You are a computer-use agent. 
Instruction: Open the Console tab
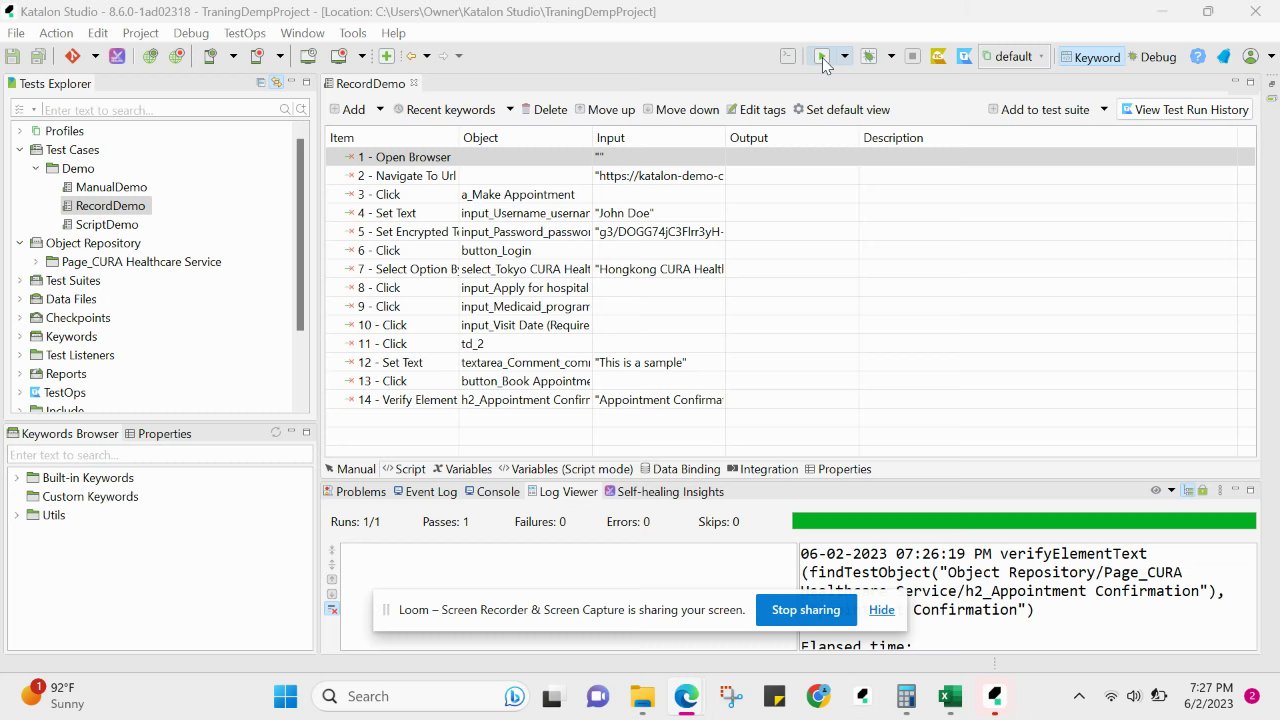491,492
